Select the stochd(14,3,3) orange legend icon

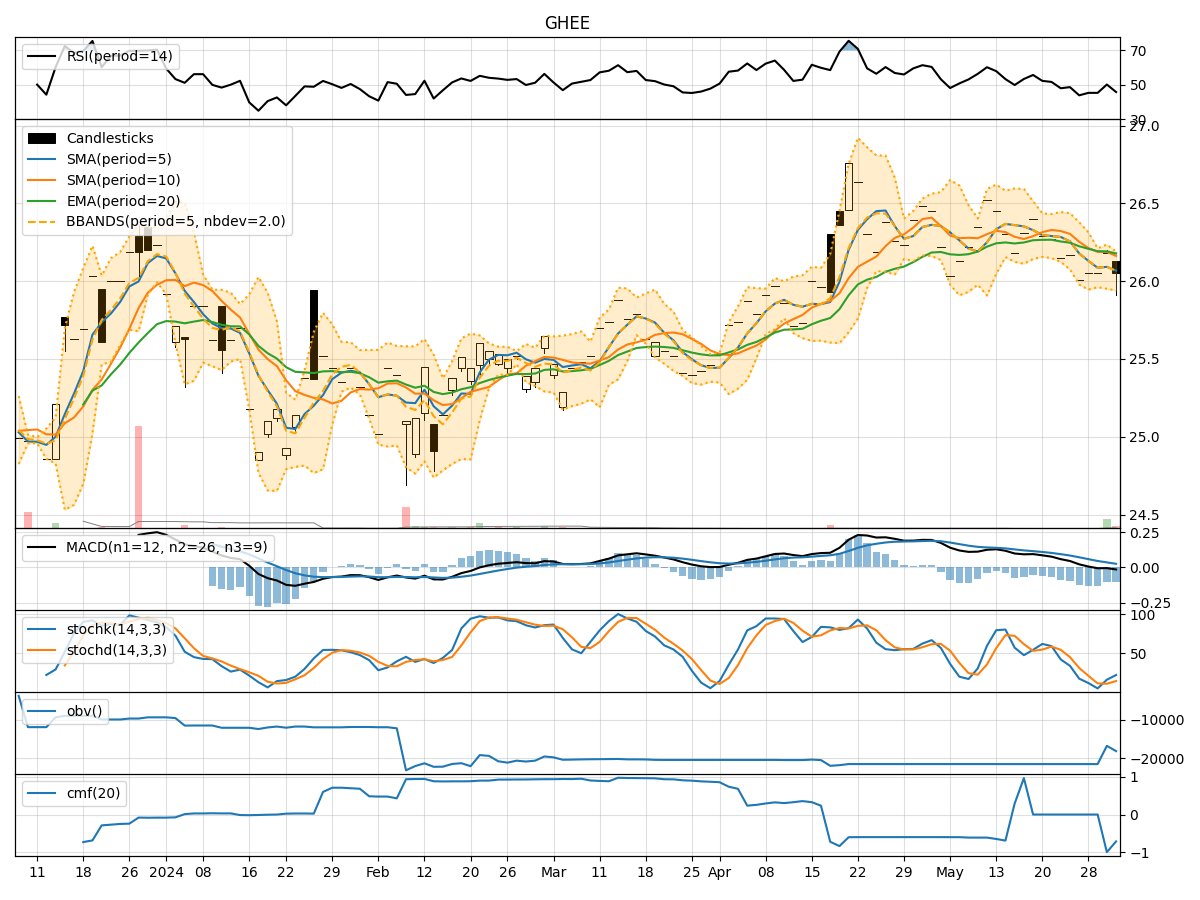pyautogui.click(x=42, y=648)
